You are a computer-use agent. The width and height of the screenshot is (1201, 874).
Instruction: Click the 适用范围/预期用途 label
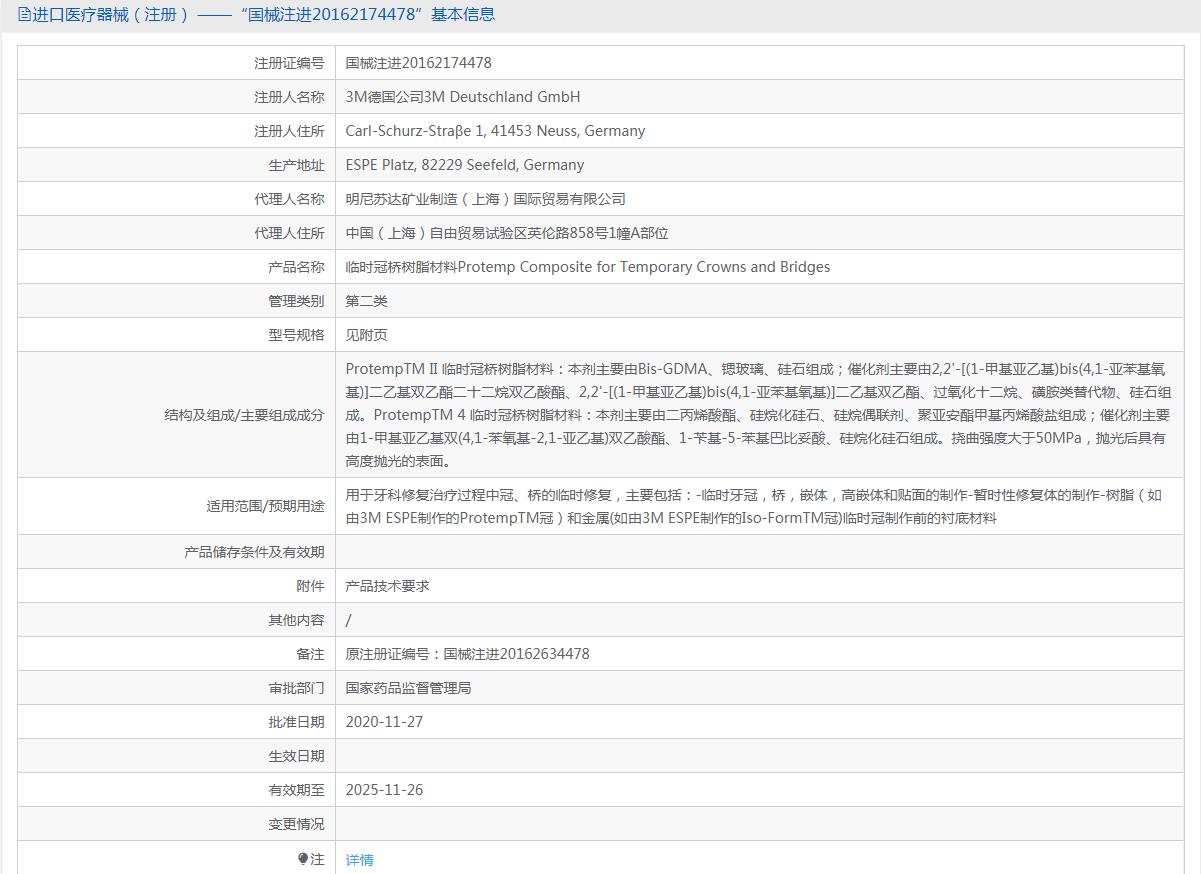(x=266, y=506)
